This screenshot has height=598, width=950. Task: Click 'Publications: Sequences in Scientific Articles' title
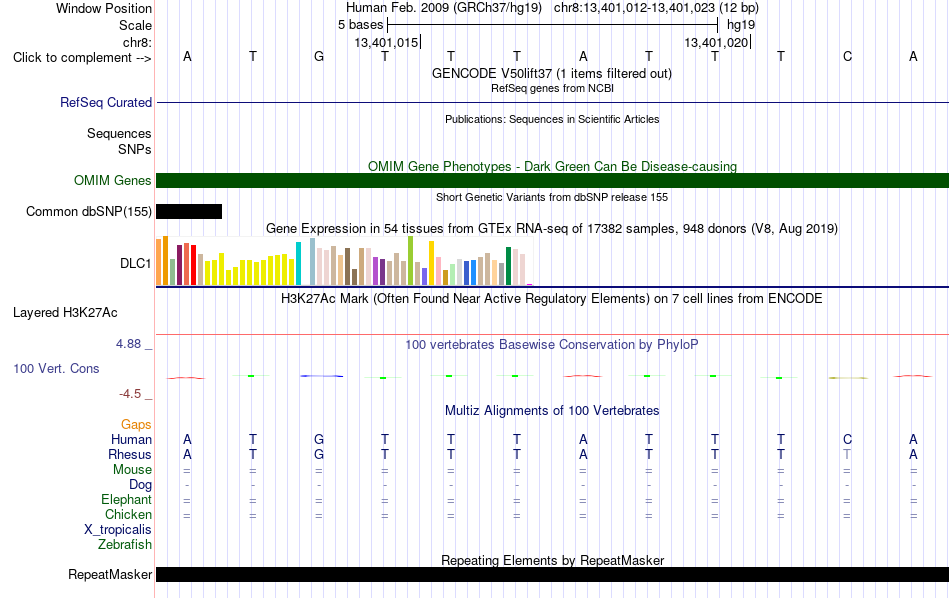pyautogui.click(x=552, y=119)
